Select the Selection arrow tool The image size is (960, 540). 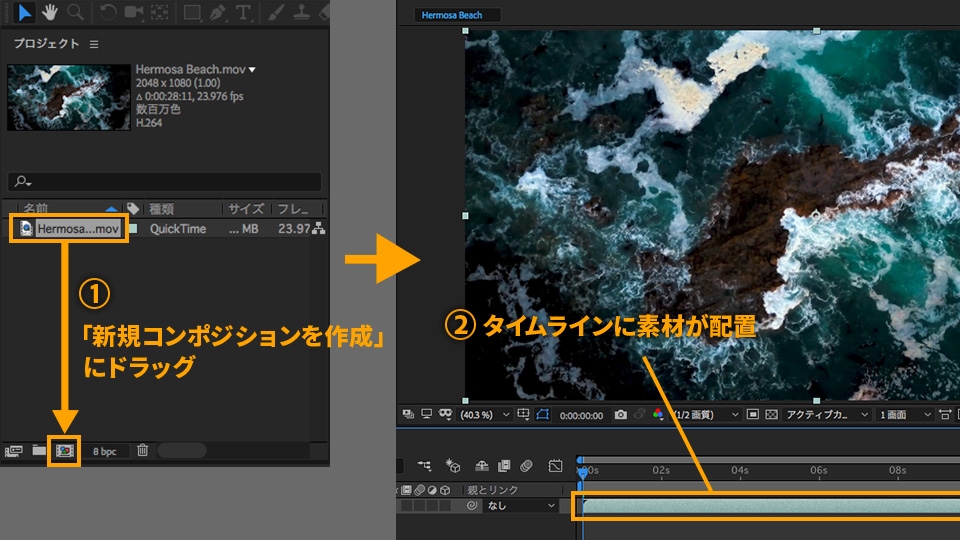pos(23,13)
